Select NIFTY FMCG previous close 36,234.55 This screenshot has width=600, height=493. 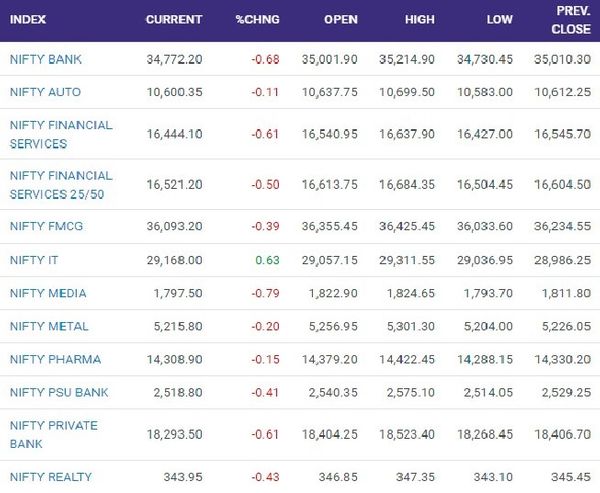(562, 226)
